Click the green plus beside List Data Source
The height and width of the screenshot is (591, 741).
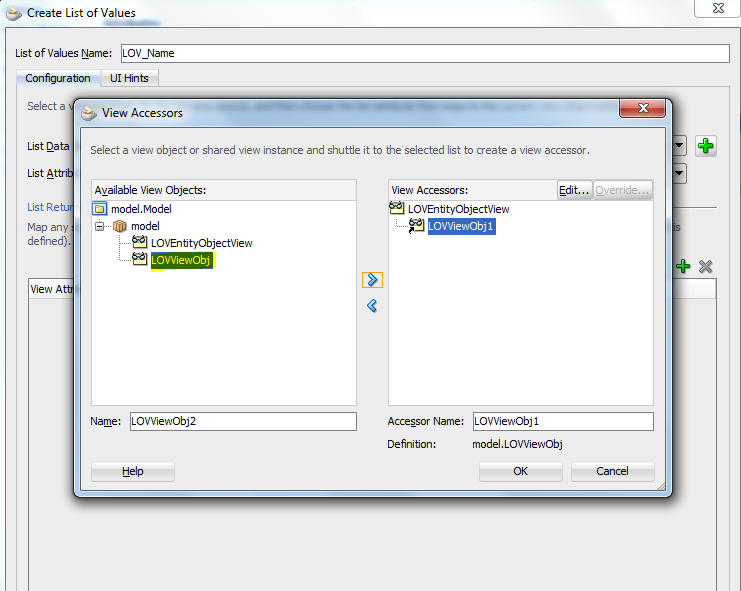(706, 146)
